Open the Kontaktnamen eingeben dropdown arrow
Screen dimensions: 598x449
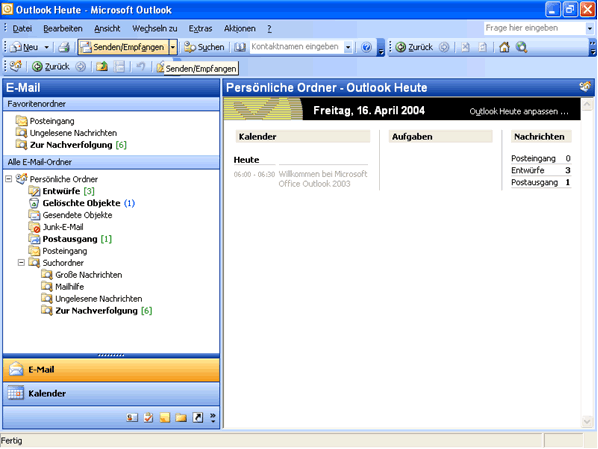coord(348,47)
